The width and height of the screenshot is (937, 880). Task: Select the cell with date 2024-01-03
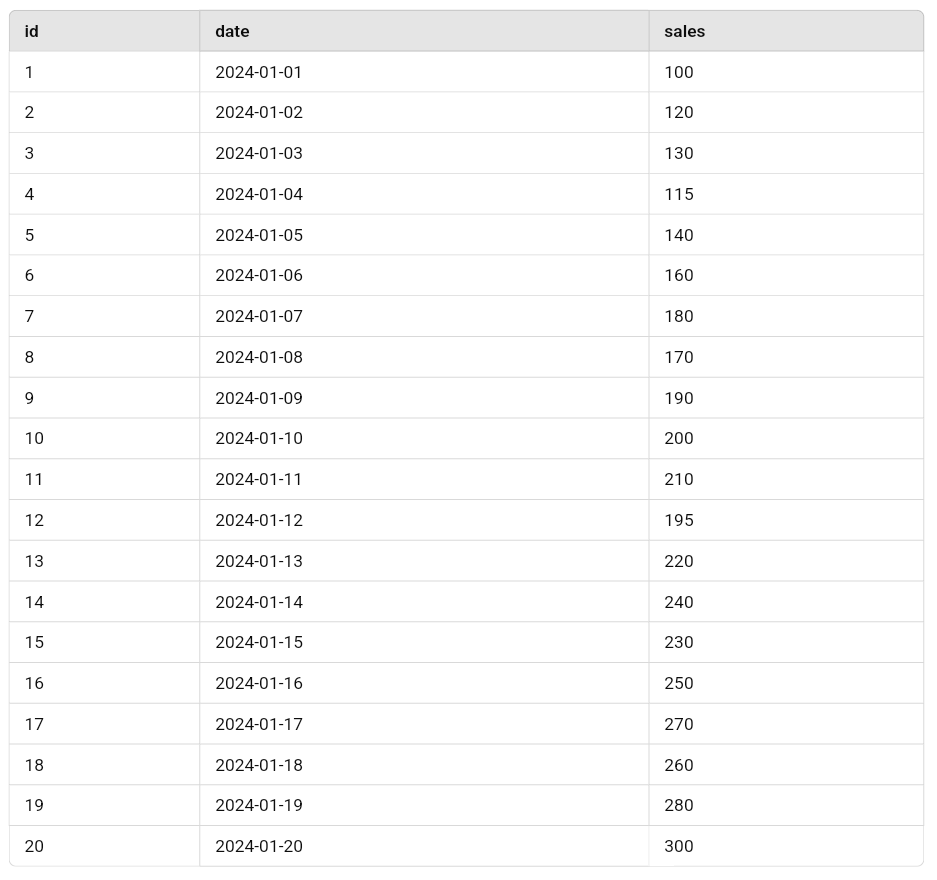258,153
